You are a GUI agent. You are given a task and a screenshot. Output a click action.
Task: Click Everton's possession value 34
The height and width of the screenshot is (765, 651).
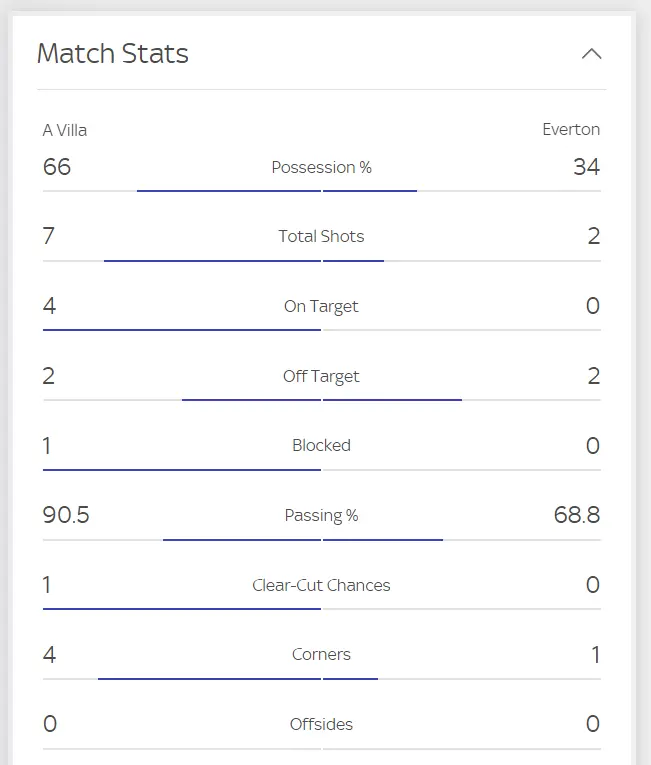point(586,167)
